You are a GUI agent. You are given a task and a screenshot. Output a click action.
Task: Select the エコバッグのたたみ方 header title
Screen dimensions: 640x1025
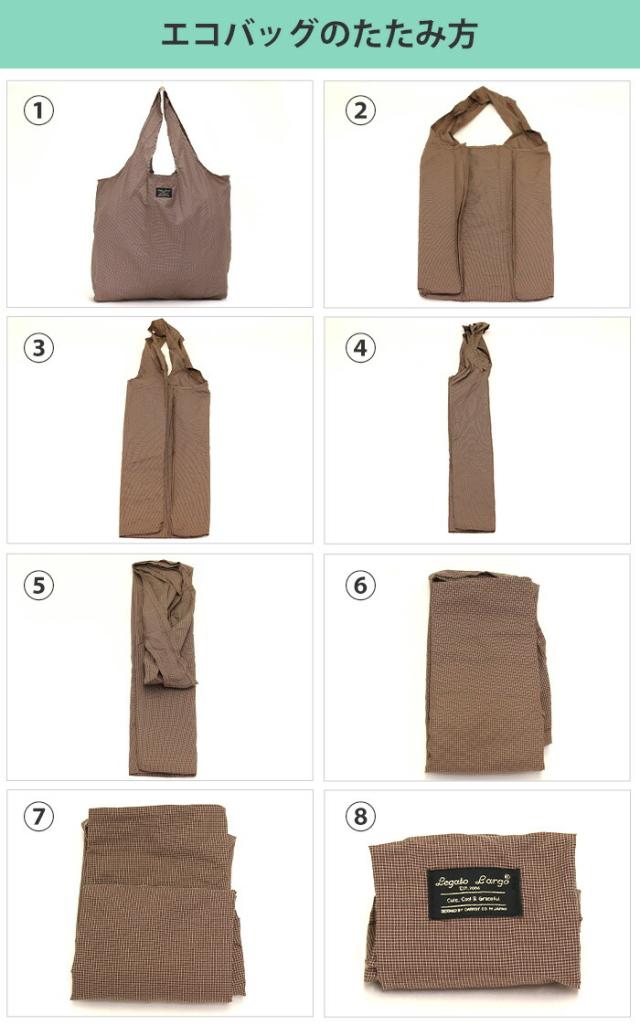(x=319, y=34)
